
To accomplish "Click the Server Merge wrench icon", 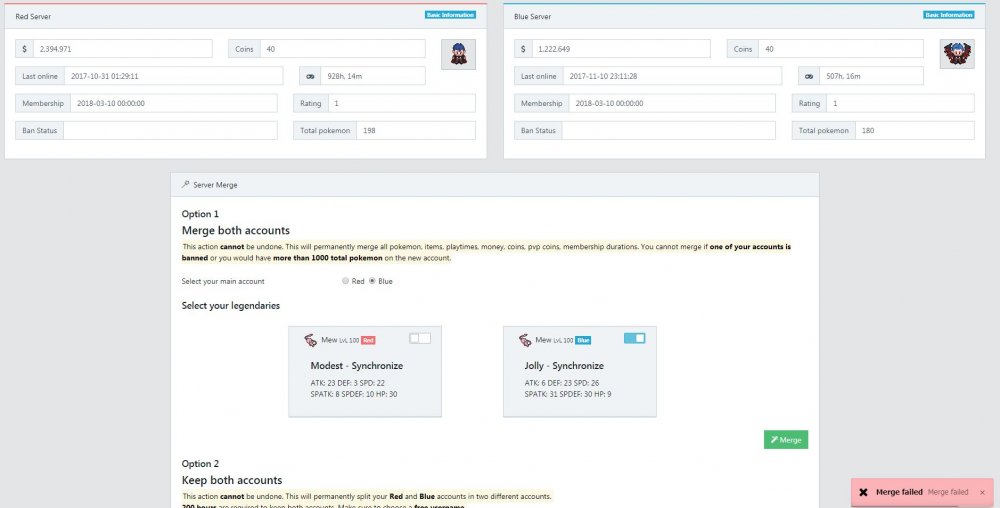I will click(186, 185).
